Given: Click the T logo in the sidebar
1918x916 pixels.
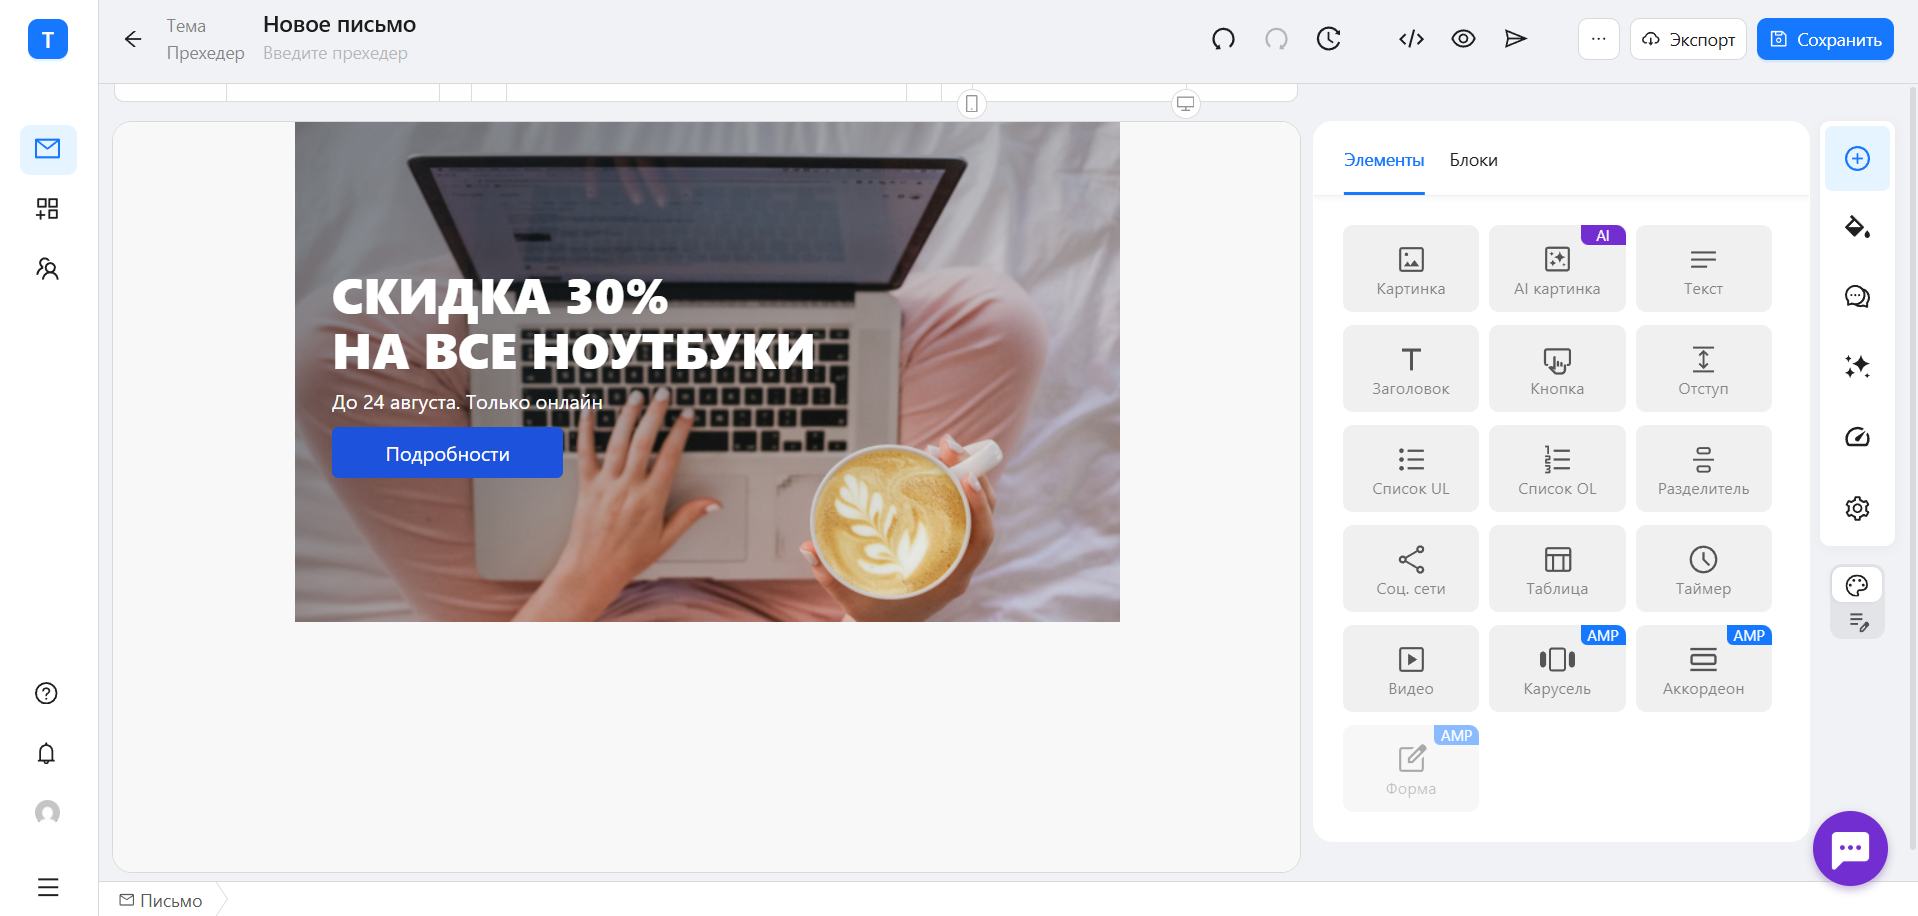Looking at the screenshot, I should coord(47,40).
